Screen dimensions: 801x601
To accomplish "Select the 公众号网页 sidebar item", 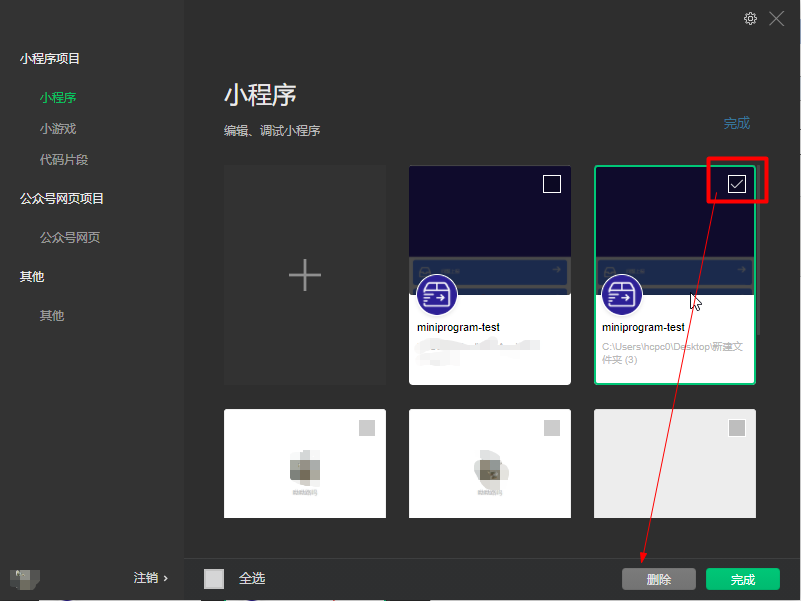I will [70, 238].
